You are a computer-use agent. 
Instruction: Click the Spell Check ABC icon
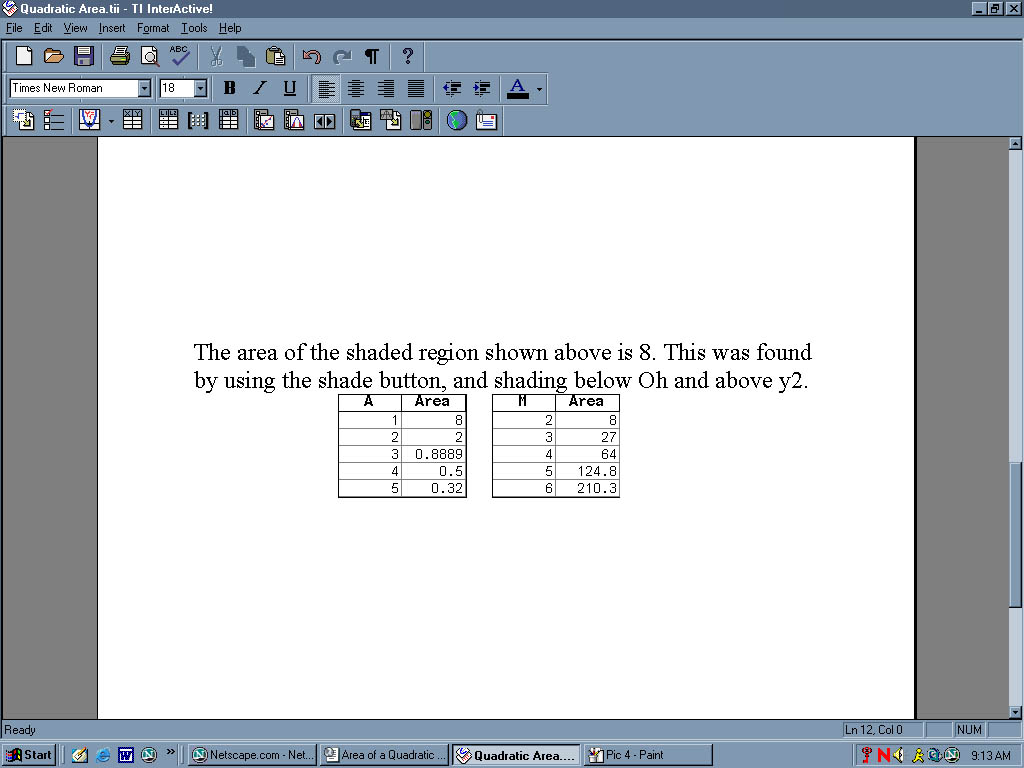[180, 56]
